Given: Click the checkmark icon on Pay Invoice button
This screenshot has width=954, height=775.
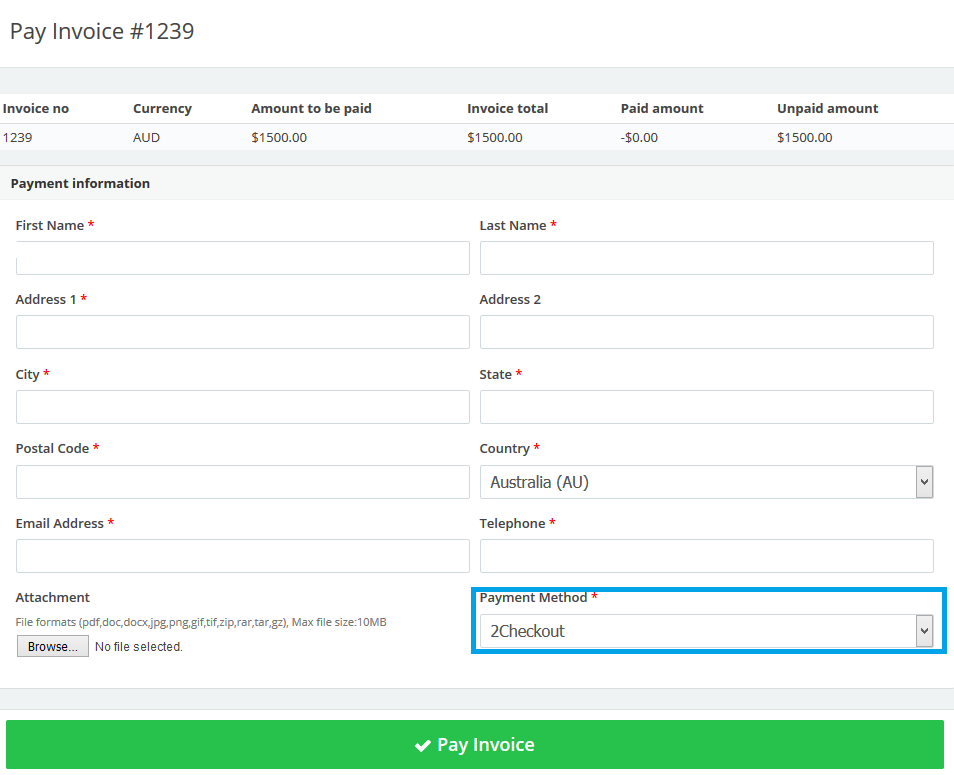Looking at the screenshot, I should [x=423, y=745].
